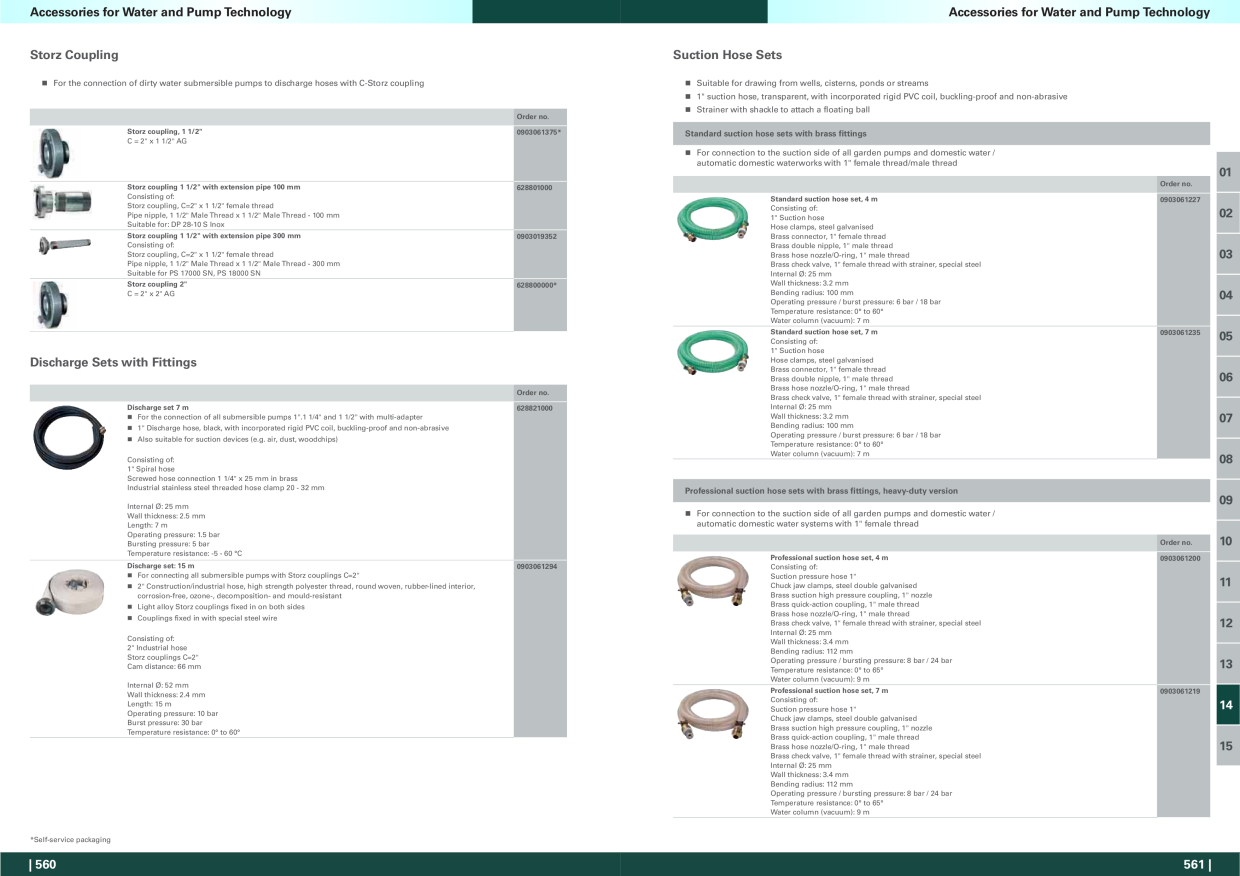The height and width of the screenshot is (876, 1240).
Task: Open chapter tab 06
Action: click(x=1227, y=377)
